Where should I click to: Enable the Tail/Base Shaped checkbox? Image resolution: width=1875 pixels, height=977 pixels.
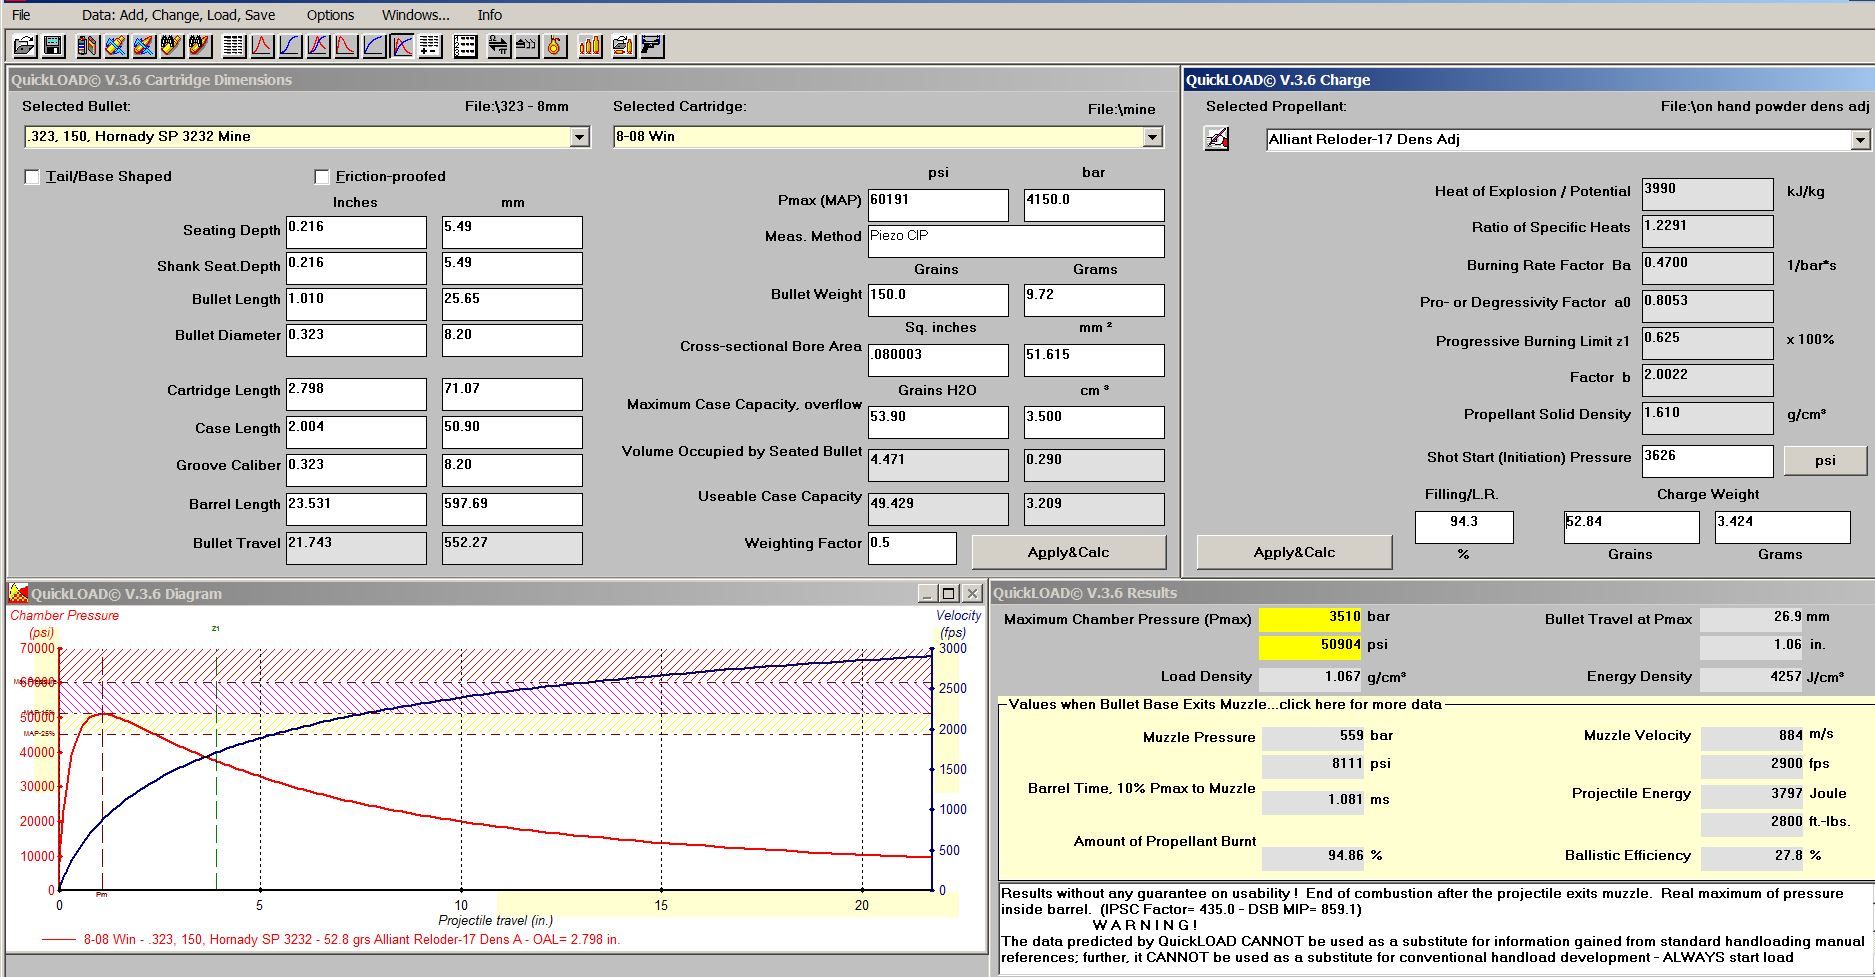[x=32, y=177]
